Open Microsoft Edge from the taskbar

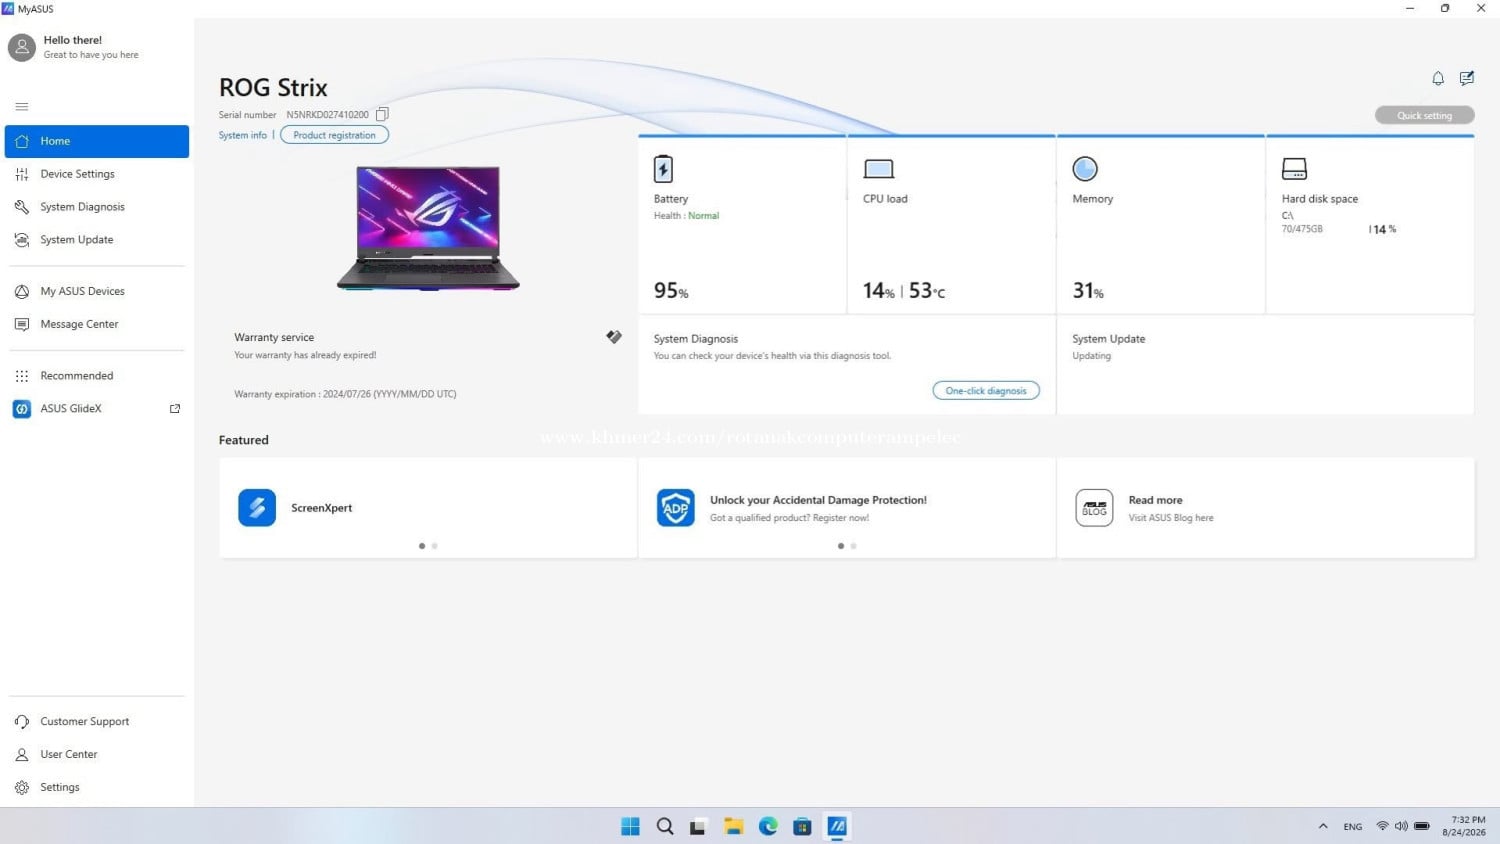(x=768, y=826)
